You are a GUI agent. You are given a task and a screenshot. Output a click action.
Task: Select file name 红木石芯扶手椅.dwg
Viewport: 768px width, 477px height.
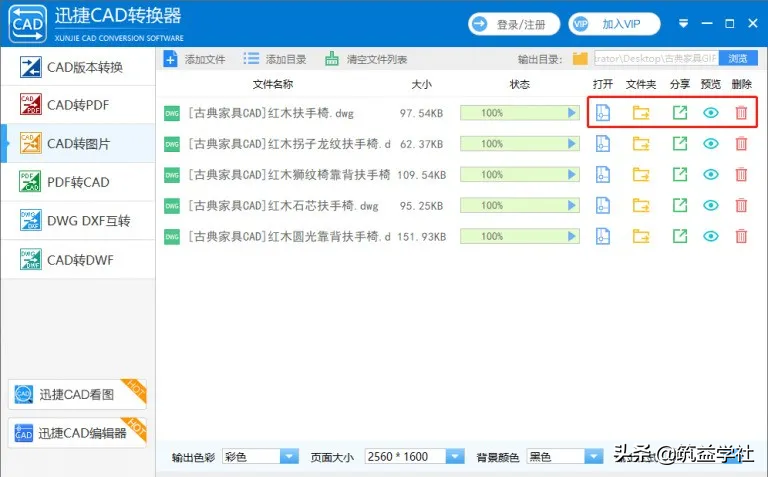283,206
